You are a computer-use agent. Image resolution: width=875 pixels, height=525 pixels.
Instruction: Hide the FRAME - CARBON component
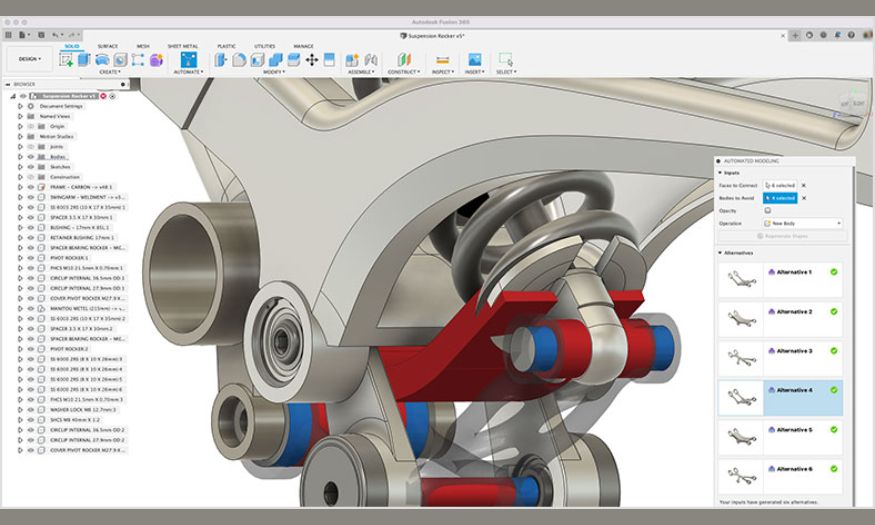(31, 187)
